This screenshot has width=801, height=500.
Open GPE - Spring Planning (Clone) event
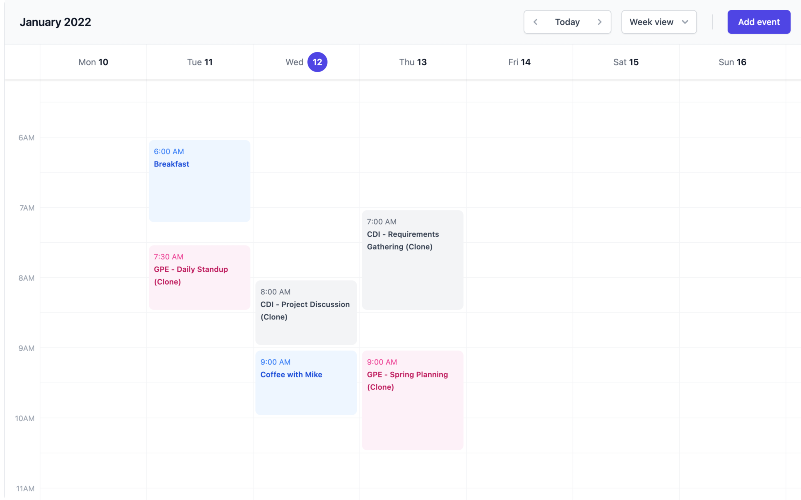(x=412, y=400)
